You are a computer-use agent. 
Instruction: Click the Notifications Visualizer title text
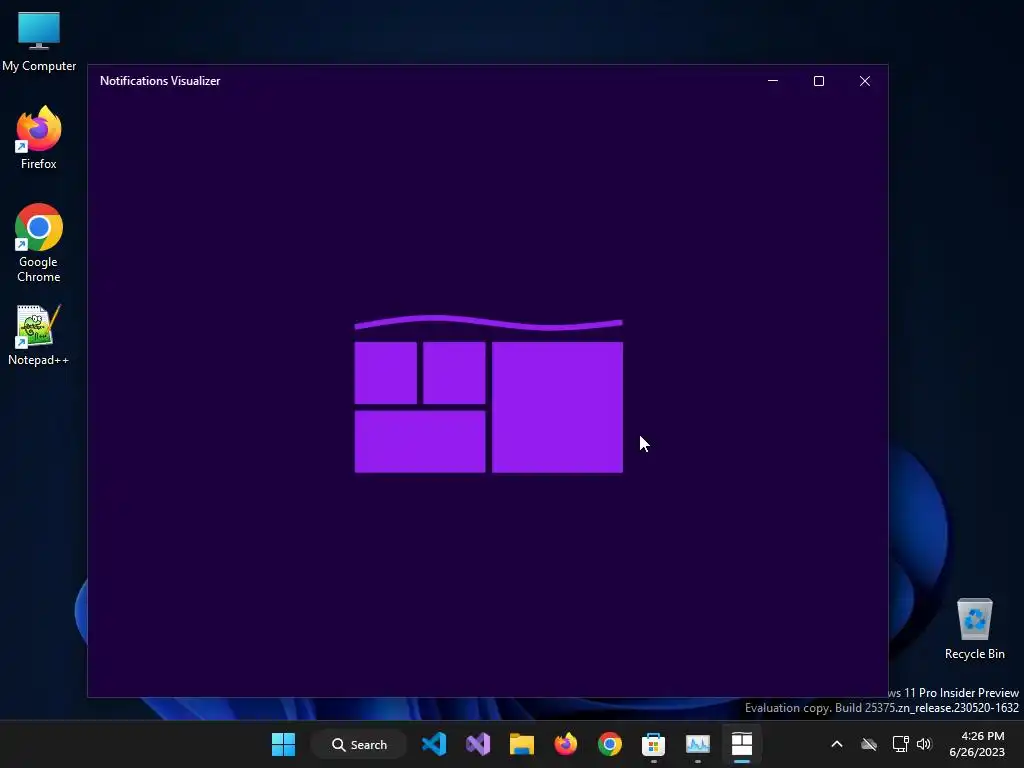[x=160, y=81]
